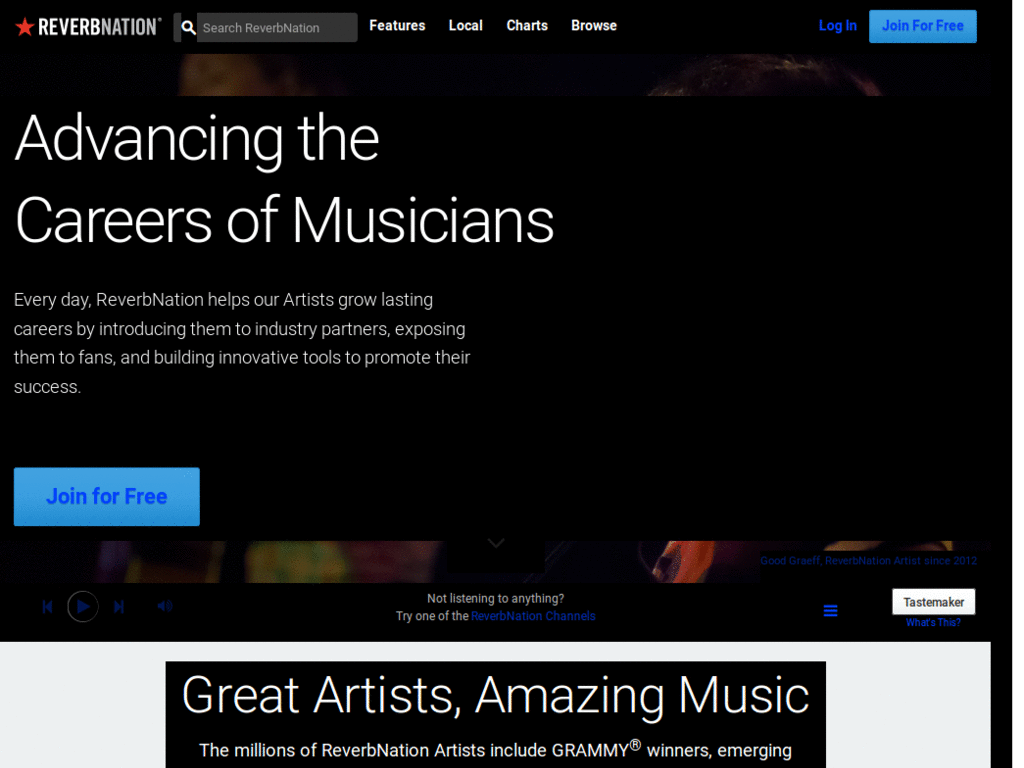This screenshot has width=1024, height=768.
Task: Click the down chevron below the hero
Action: coord(496,543)
